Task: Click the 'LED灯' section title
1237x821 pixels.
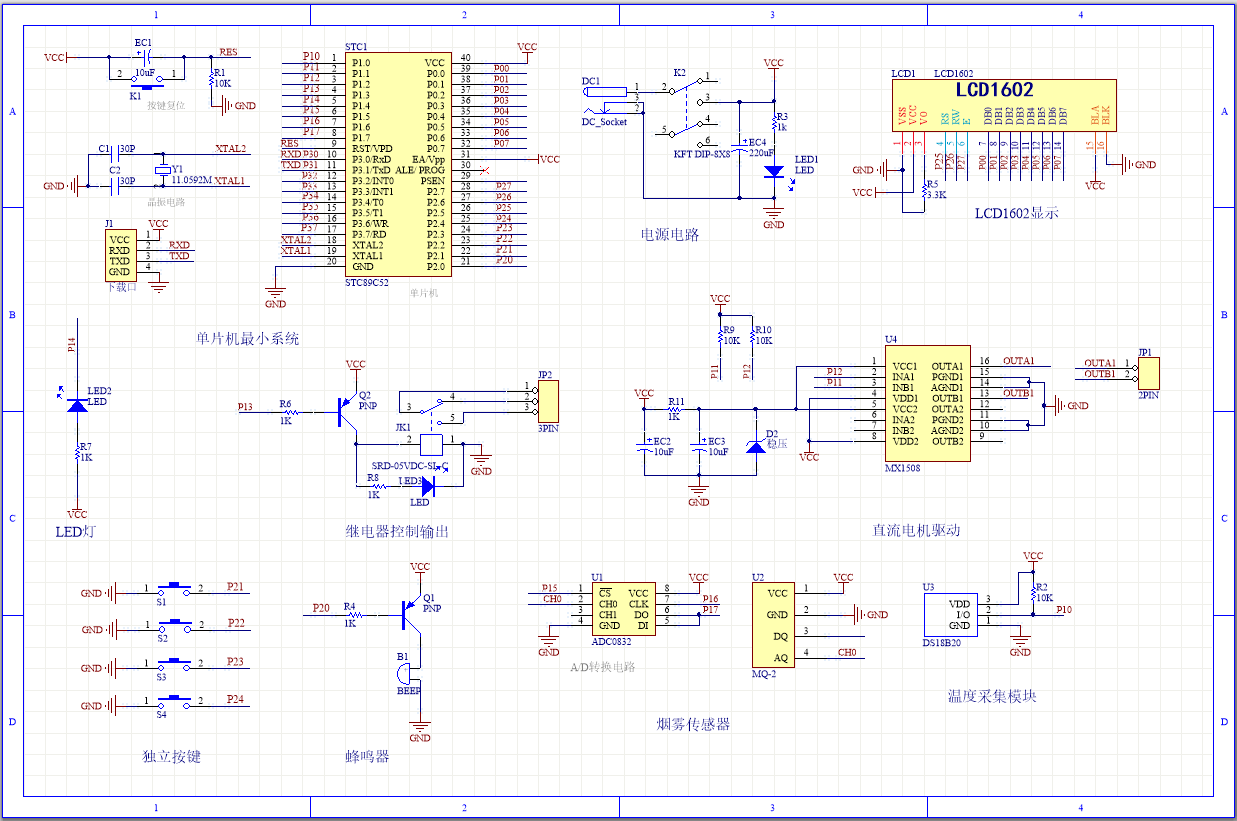Action: tap(76, 531)
